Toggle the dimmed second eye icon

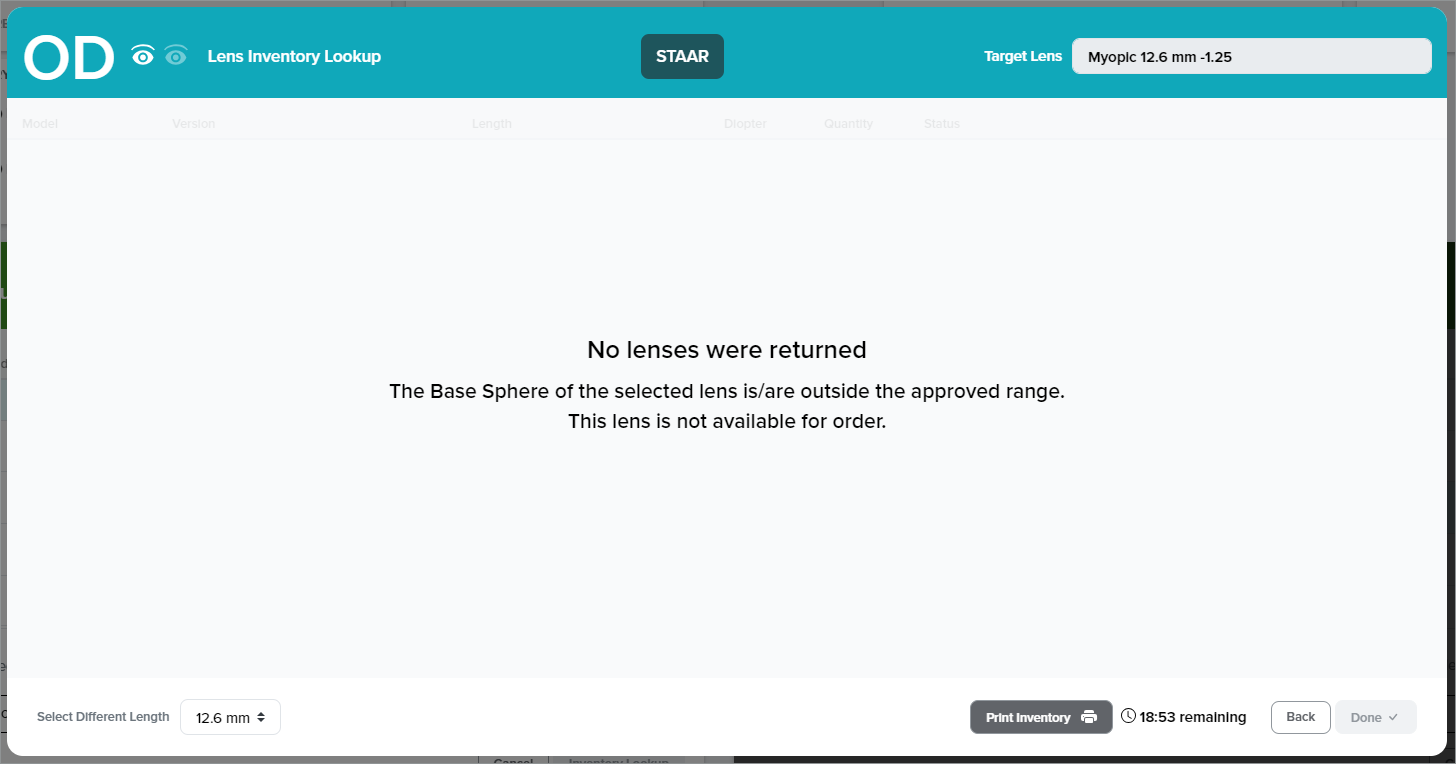coord(176,57)
